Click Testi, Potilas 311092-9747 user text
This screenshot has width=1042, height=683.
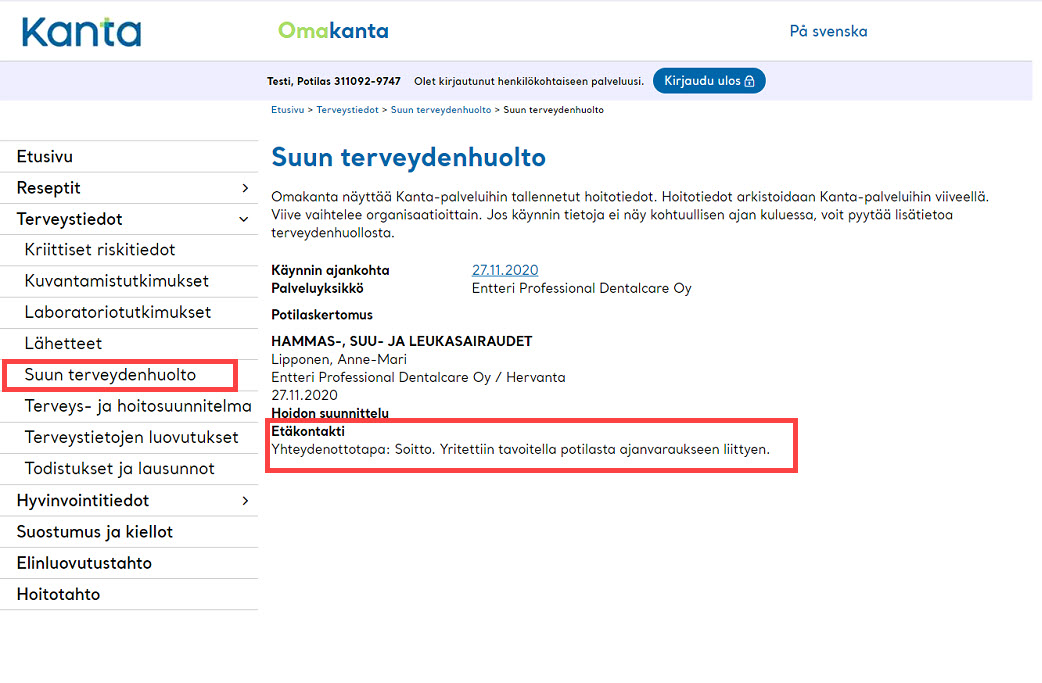tap(334, 81)
